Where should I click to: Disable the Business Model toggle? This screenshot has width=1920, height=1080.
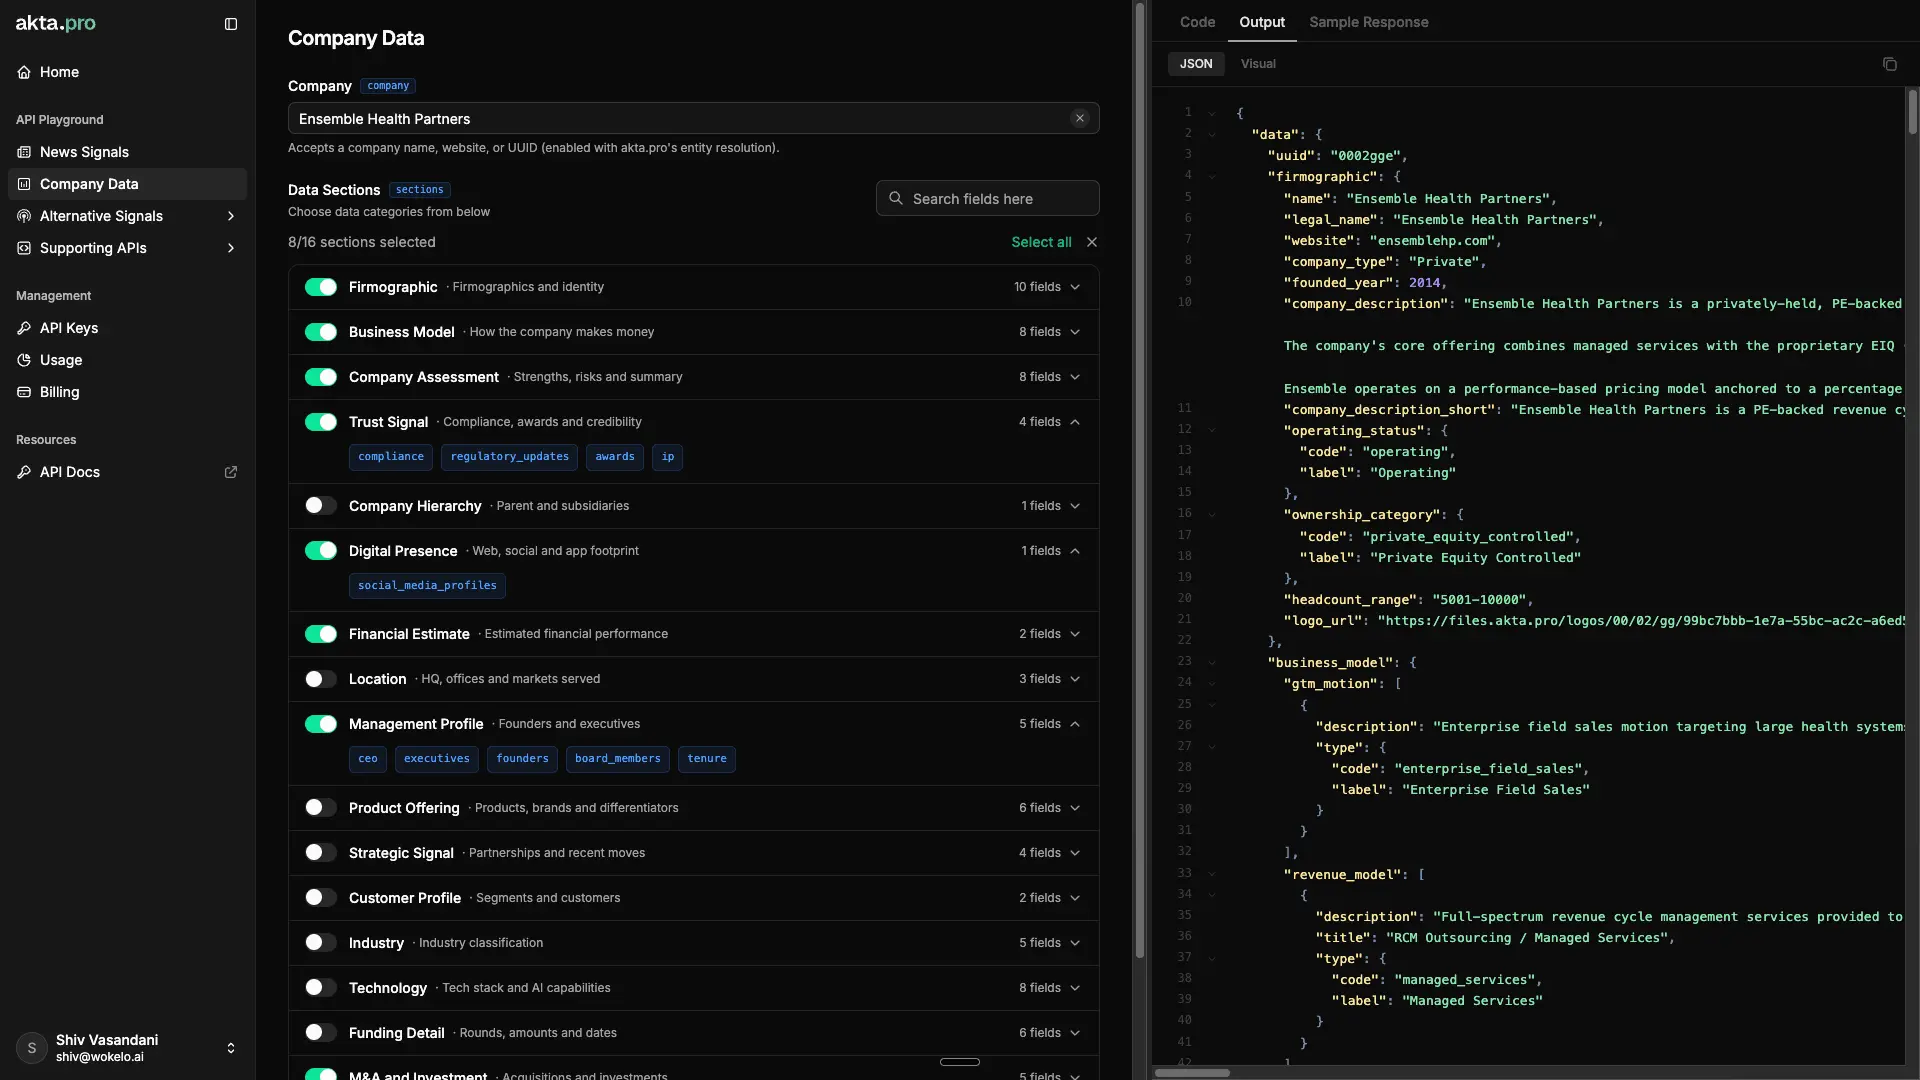click(321, 332)
